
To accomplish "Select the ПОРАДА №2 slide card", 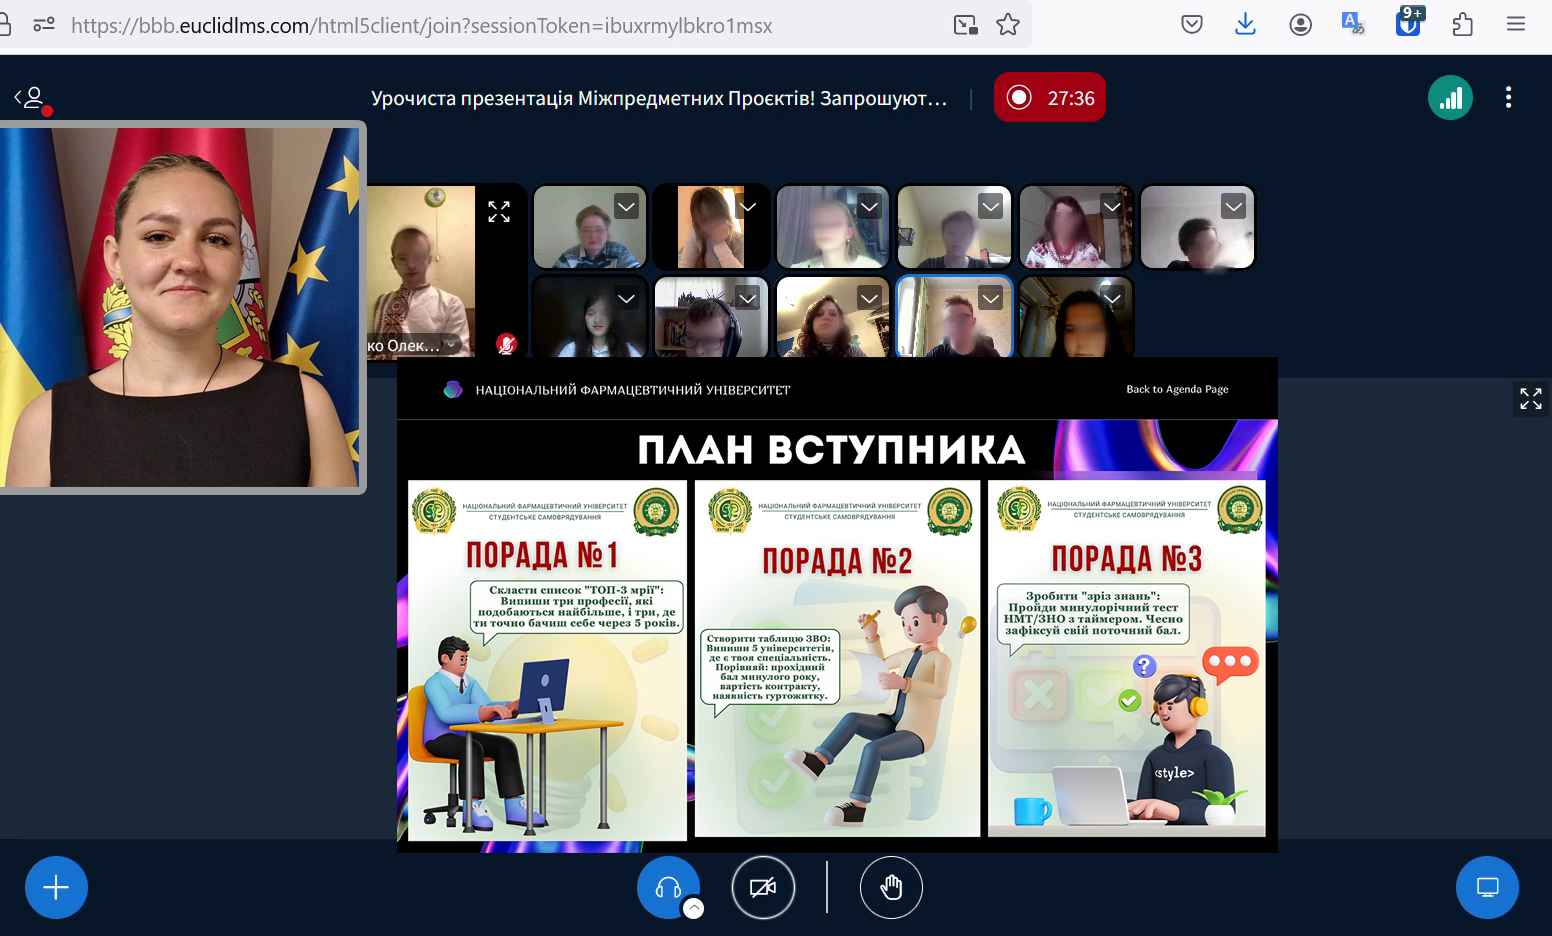I will coord(837,658).
